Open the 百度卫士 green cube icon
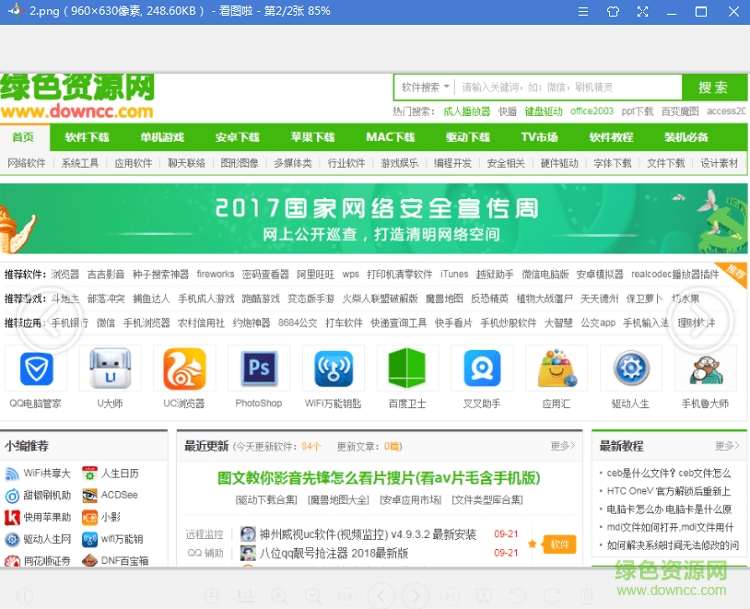Viewport: 750px width, 609px height. (408, 367)
